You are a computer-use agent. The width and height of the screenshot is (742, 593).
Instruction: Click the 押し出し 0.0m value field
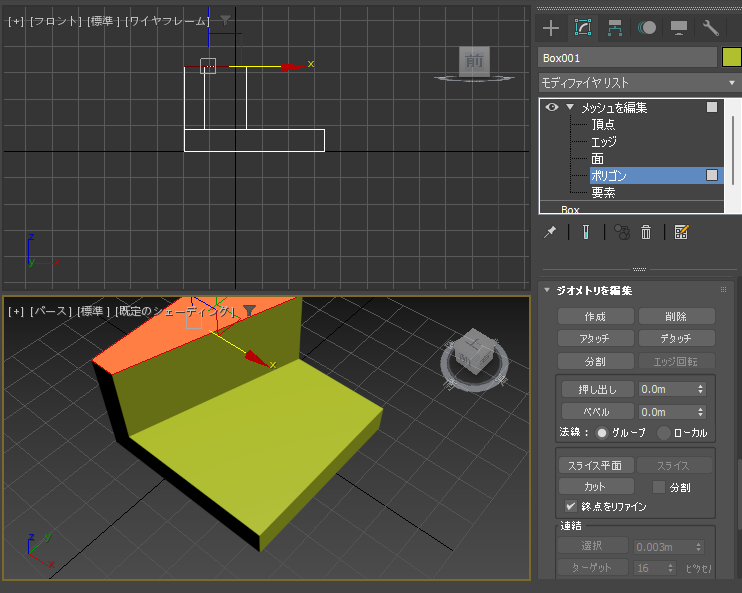[x=666, y=389]
